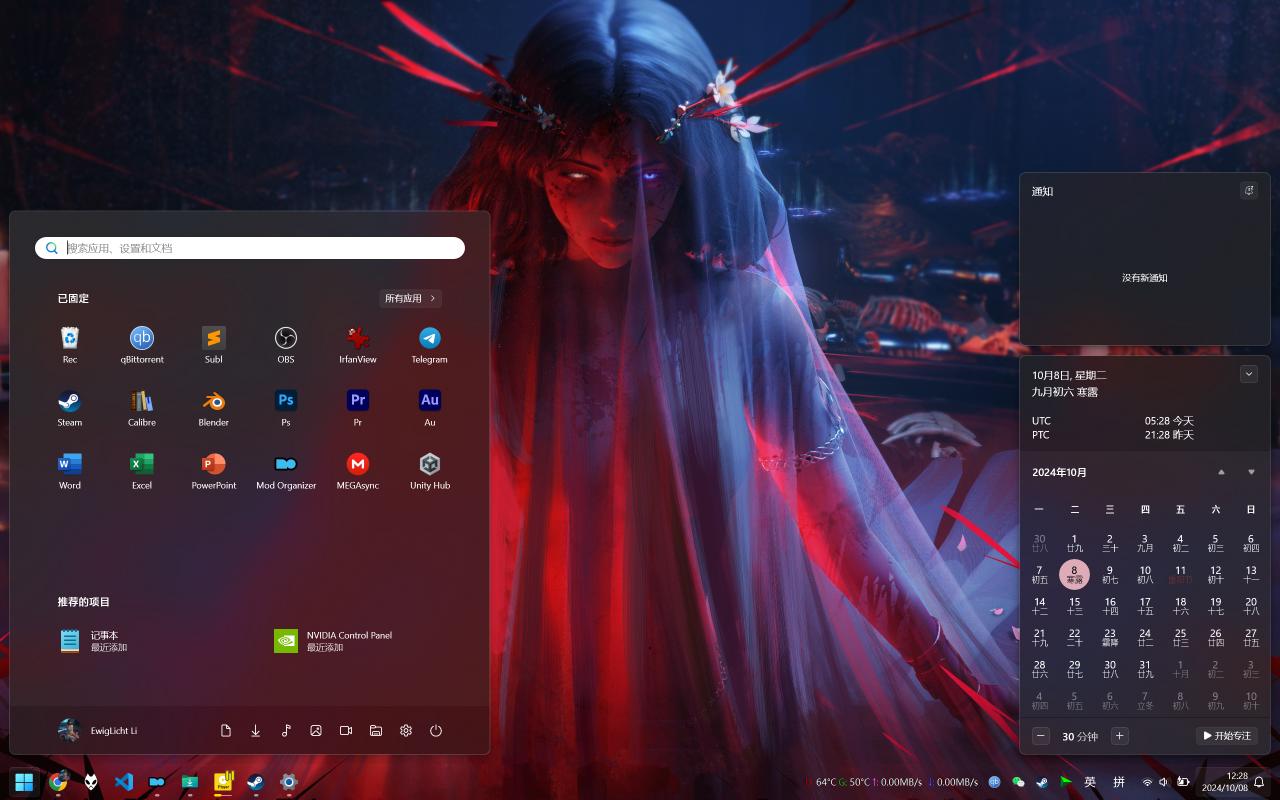Open the Steam icon on the taskbar
This screenshot has width=1280, height=800.
pyautogui.click(x=256, y=782)
